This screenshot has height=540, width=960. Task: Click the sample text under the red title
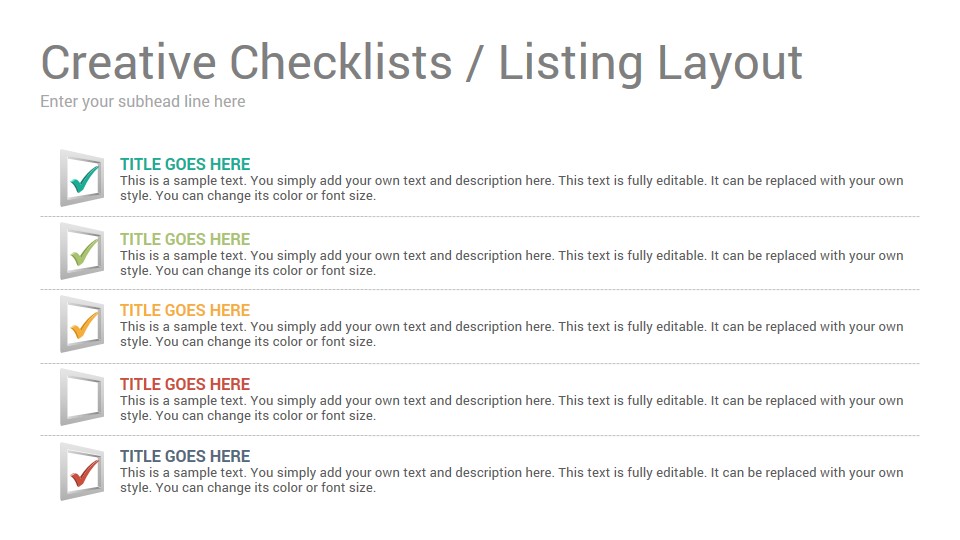pyautogui.click(x=511, y=408)
